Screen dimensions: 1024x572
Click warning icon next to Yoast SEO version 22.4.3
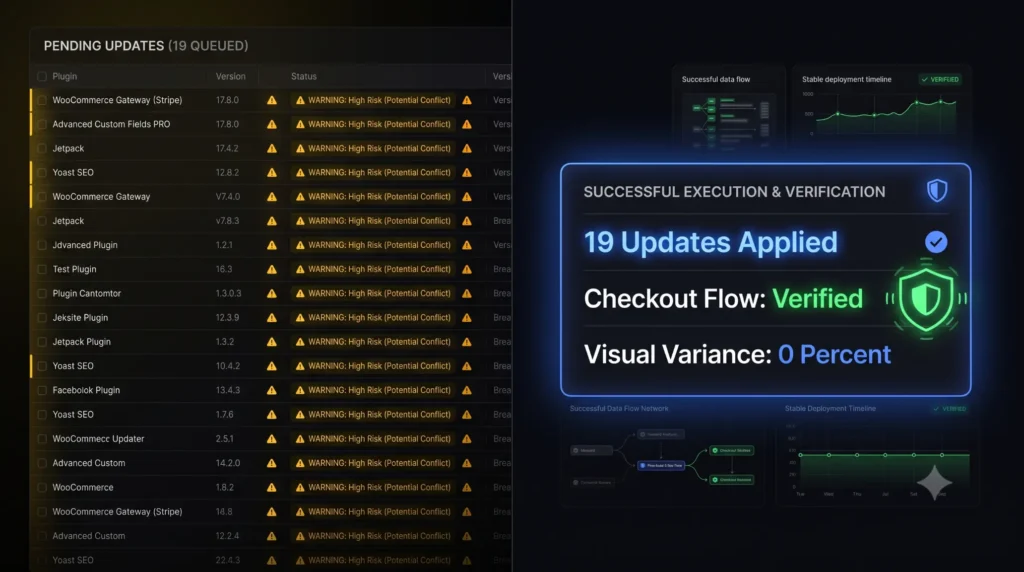(272, 560)
